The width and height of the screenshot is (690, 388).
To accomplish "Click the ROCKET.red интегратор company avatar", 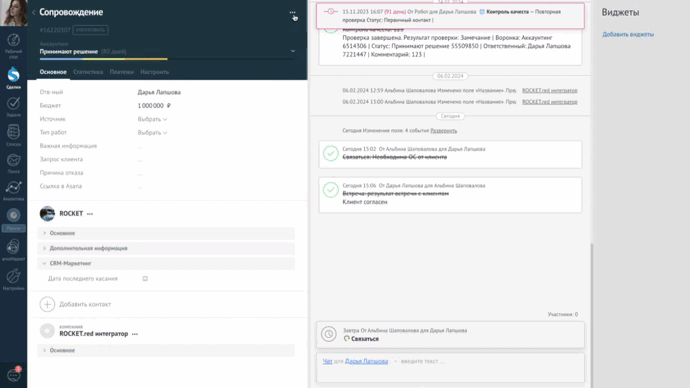I will pyautogui.click(x=47, y=331).
